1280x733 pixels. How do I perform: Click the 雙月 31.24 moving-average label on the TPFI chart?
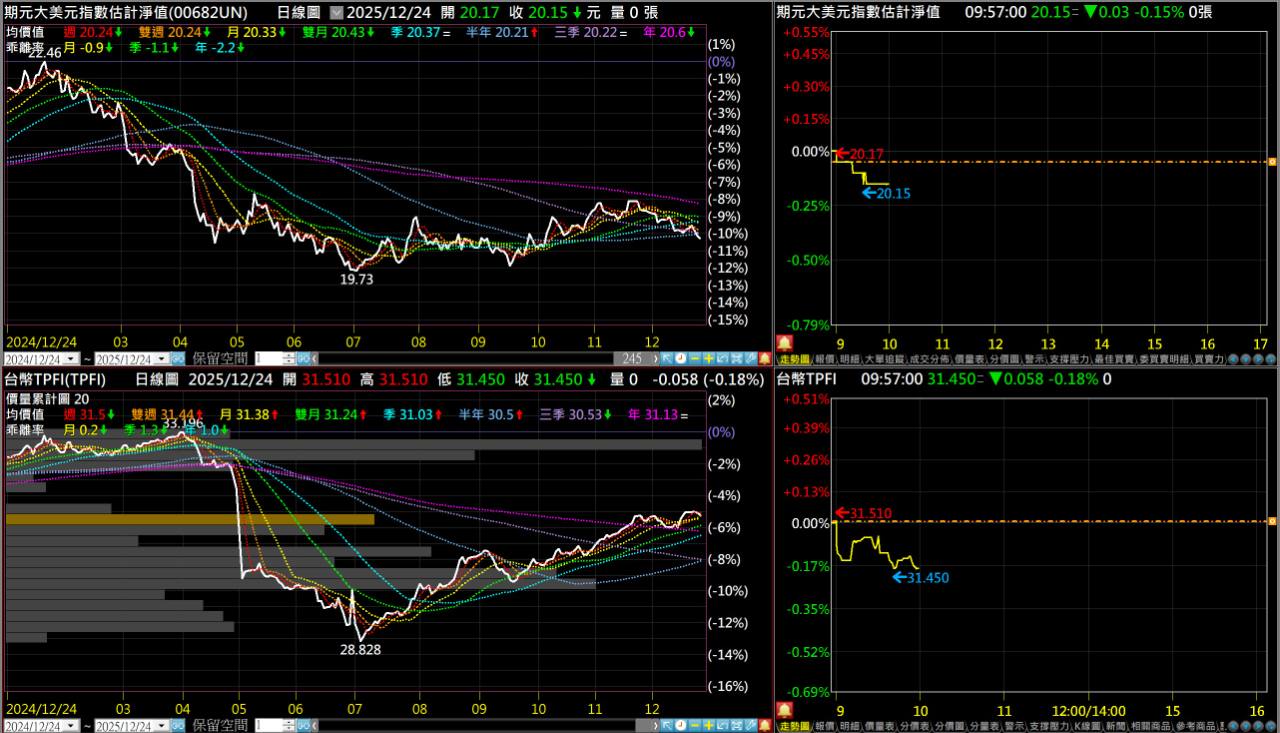330,414
